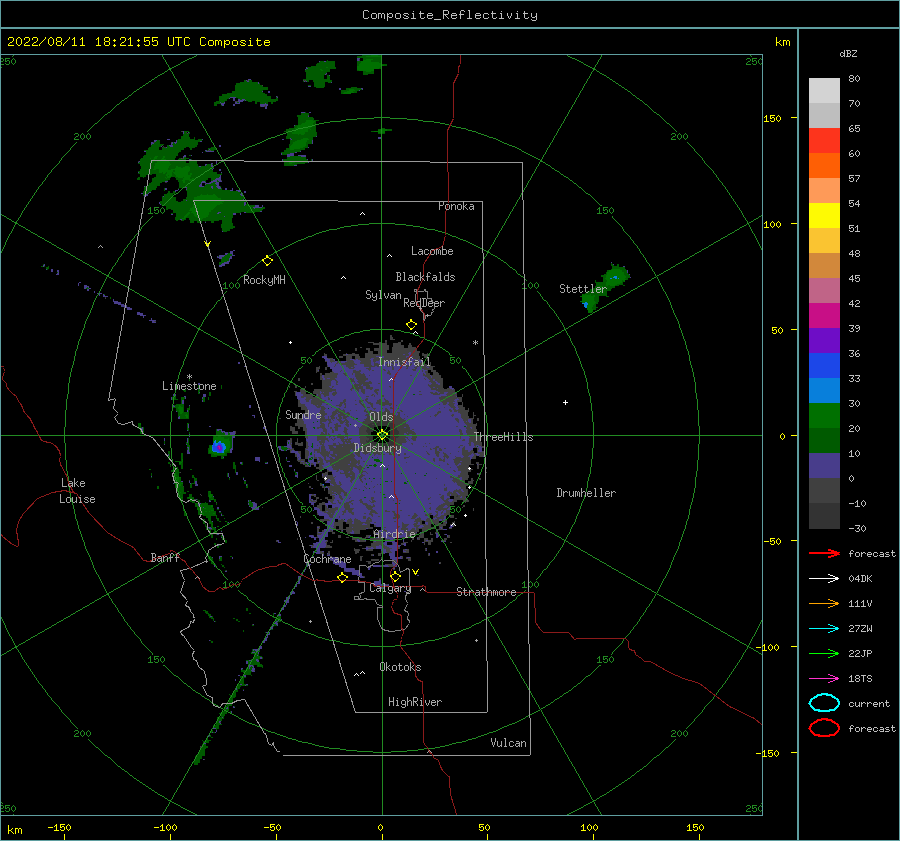Image resolution: width=900 pixels, height=841 pixels.
Task: Click the red 60-65 dBZ swatch
Action: (x=824, y=140)
